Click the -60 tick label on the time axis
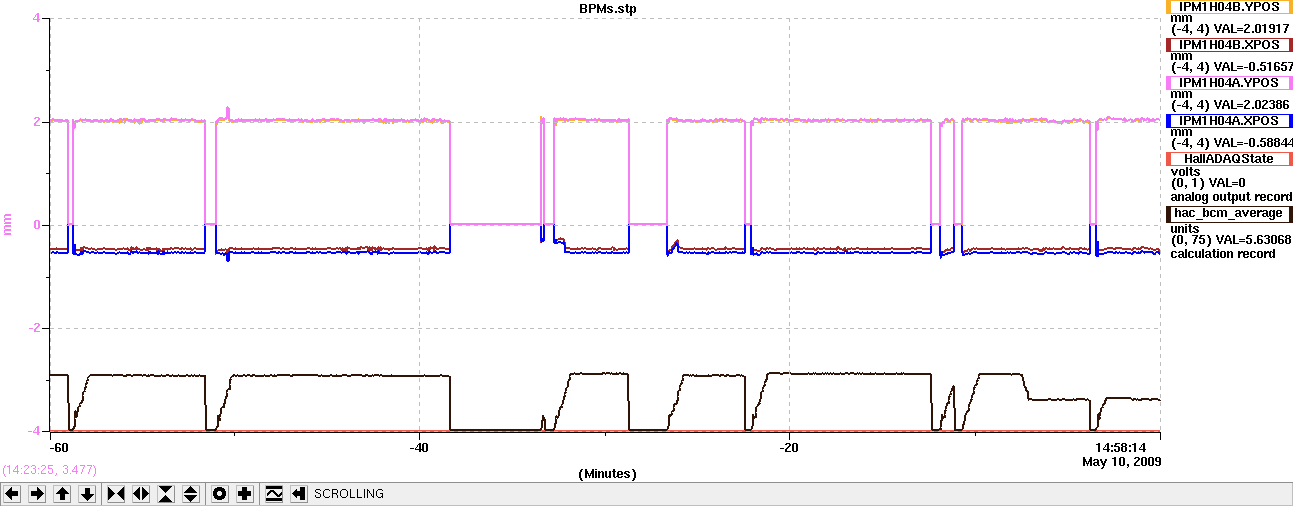Viewport: 1293px width, 506px height. tap(59, 447)
